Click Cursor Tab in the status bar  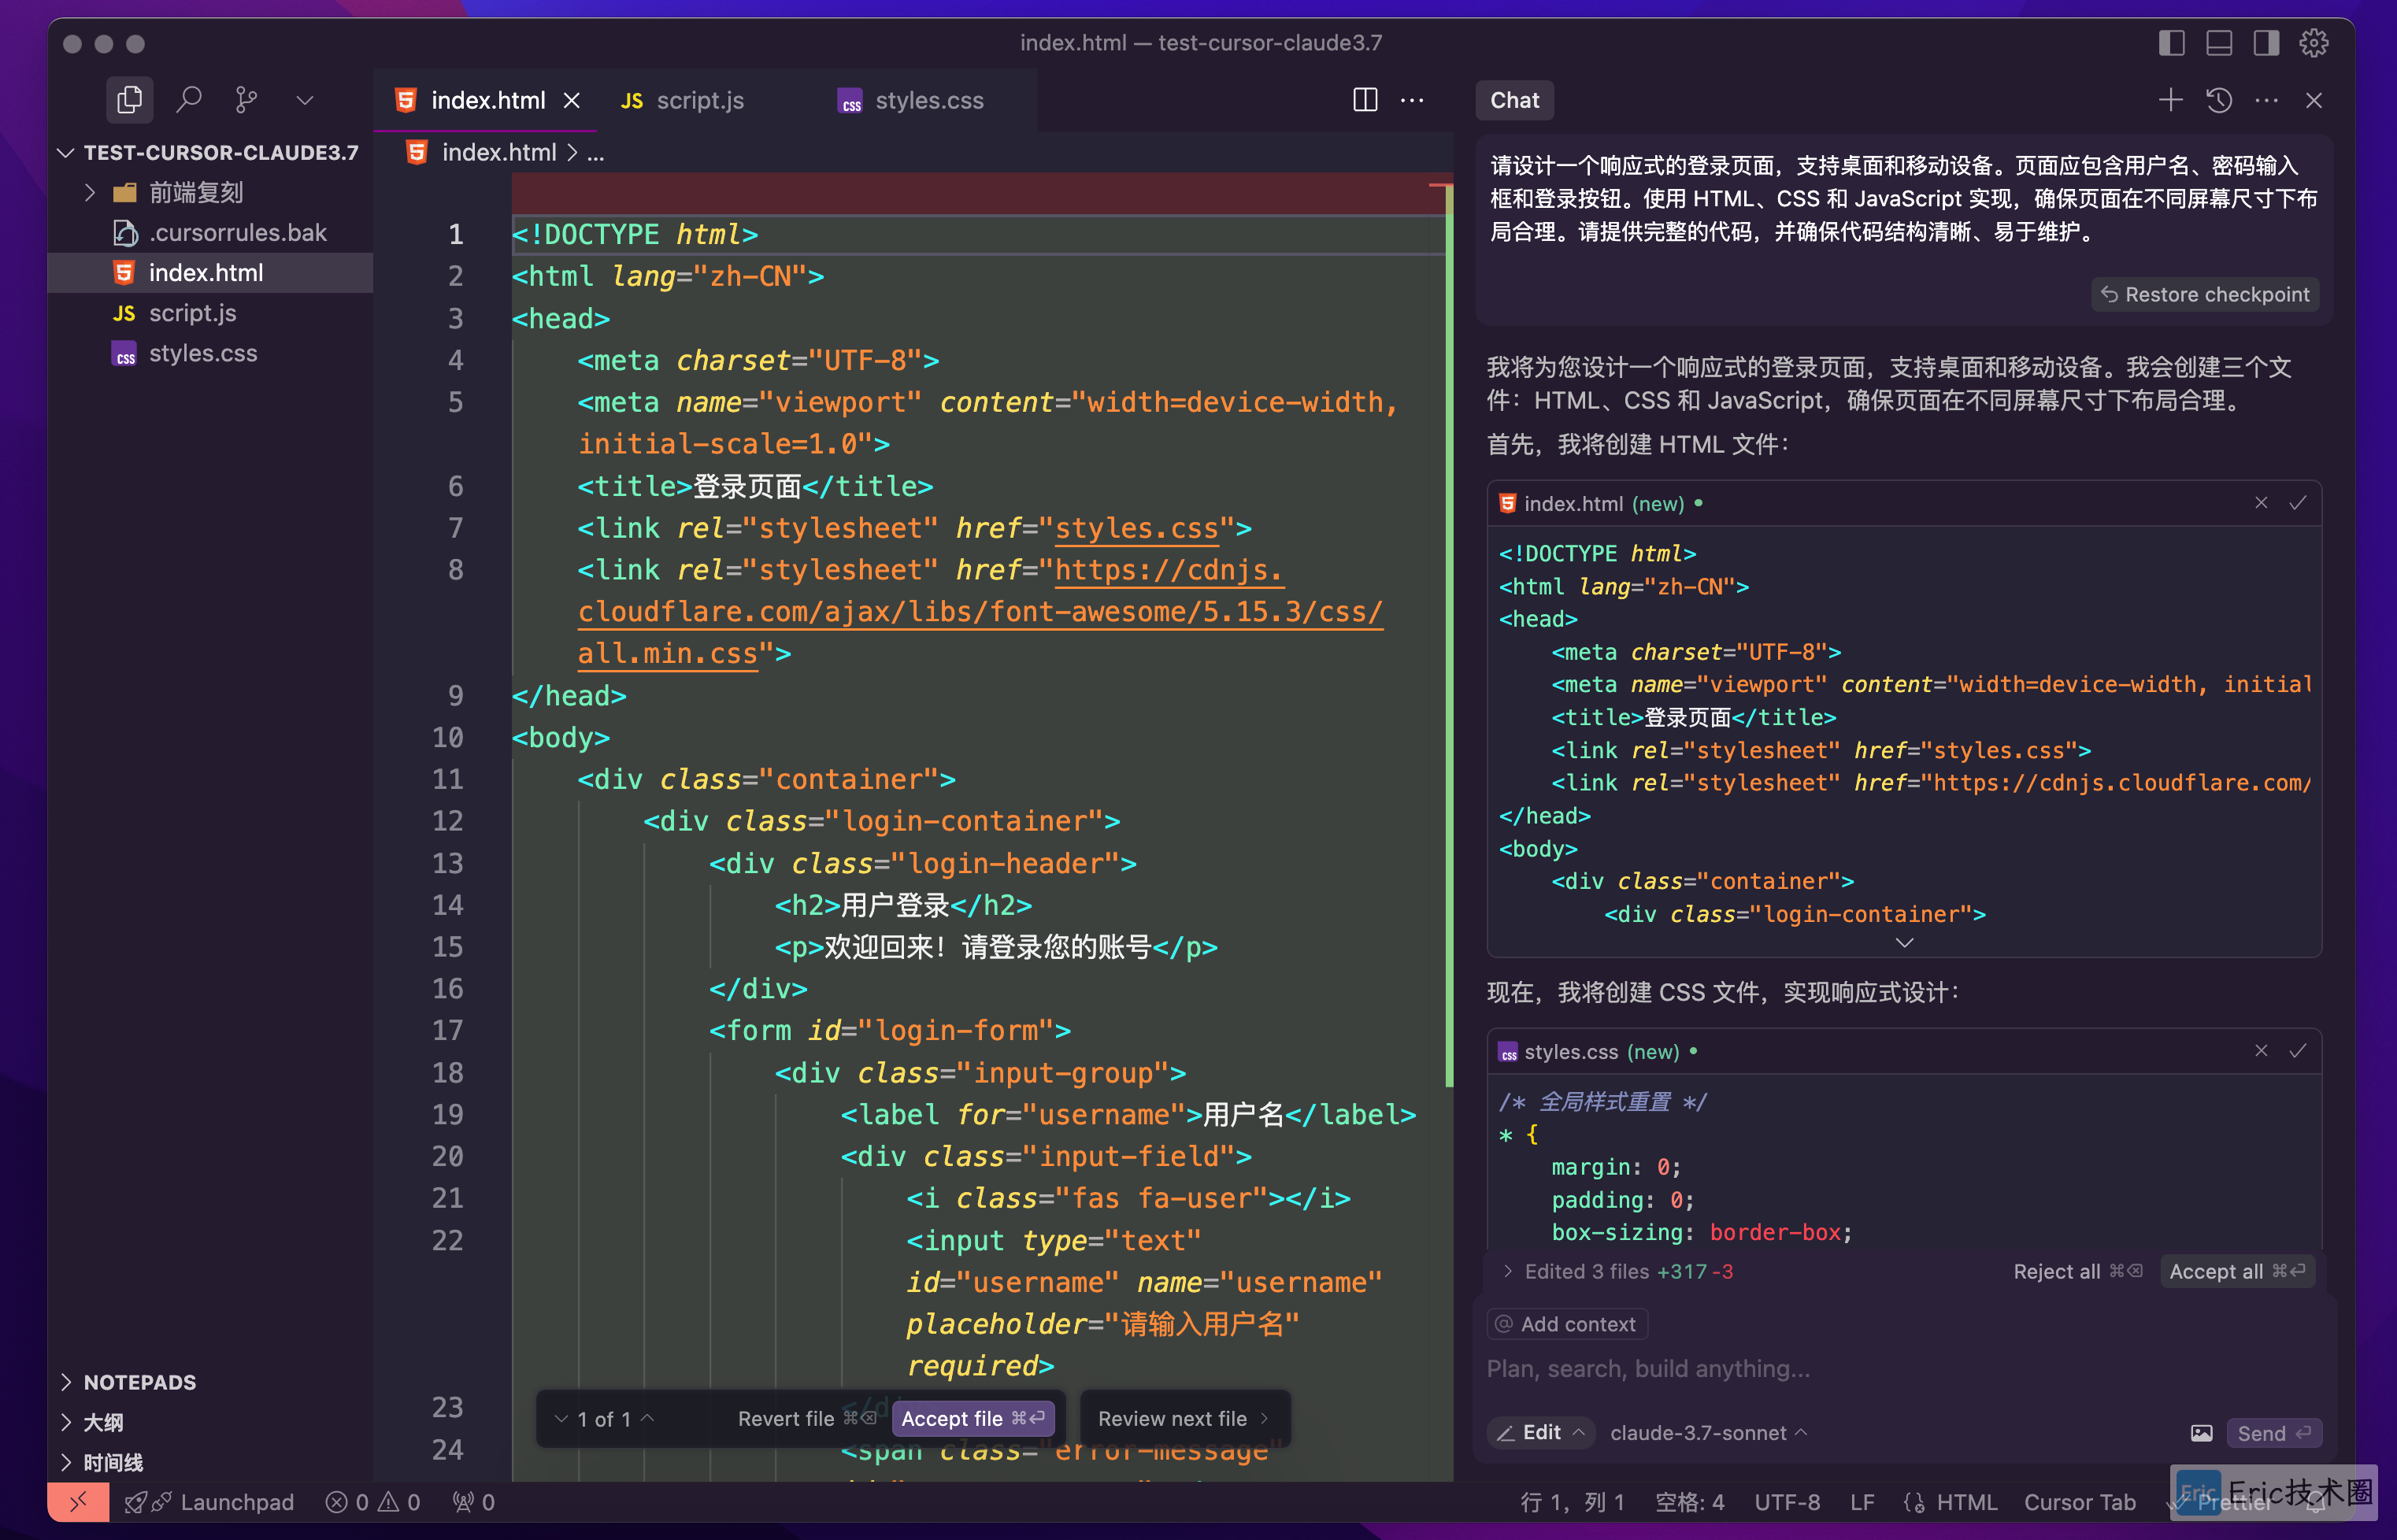tap(2080, 1502)
